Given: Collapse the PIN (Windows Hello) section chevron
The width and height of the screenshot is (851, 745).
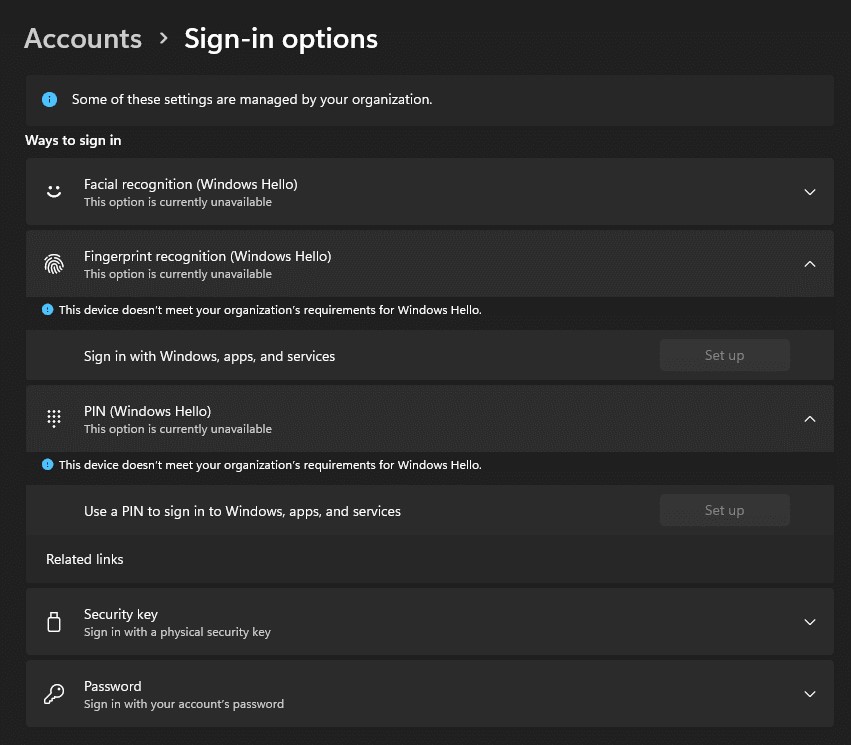Looking at the screenshot, I should pyautogui.click(x=810, y=419).
